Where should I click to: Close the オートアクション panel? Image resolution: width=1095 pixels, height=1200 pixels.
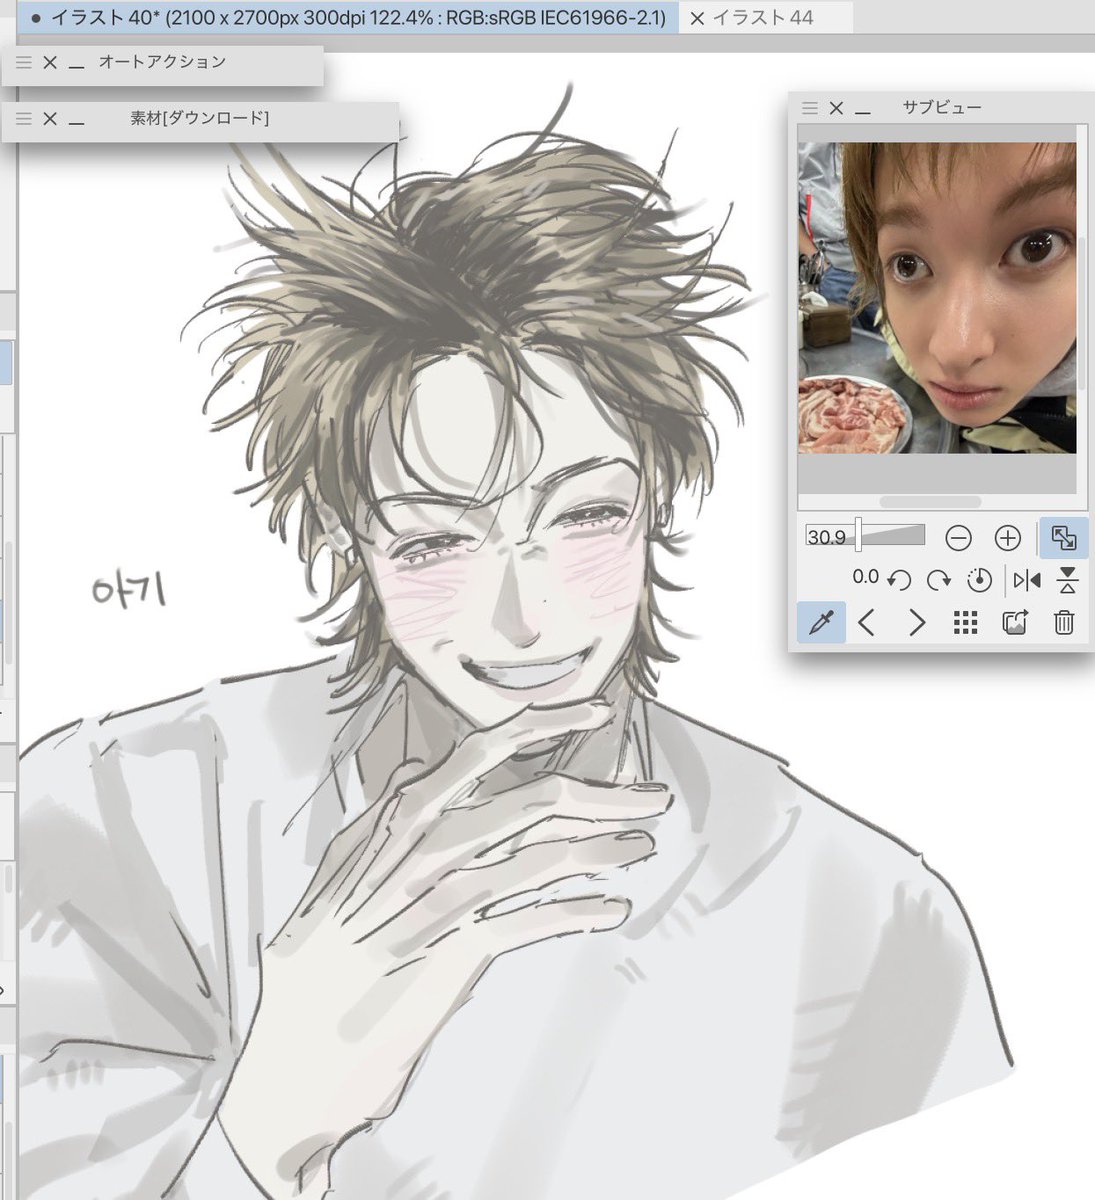(x=50, y=62)
